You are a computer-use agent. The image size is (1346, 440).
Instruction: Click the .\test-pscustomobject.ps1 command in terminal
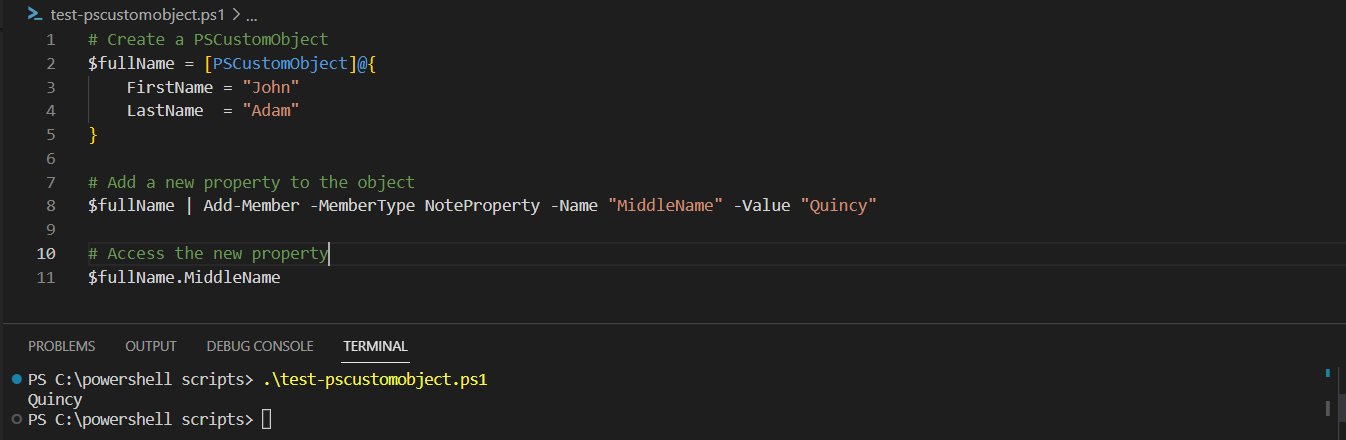[375, 380]
